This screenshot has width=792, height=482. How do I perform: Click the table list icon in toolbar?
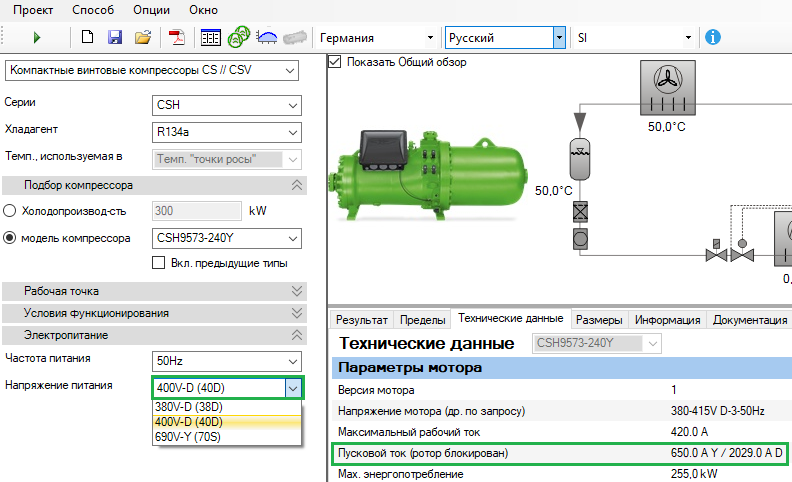(x=210, y=38)
